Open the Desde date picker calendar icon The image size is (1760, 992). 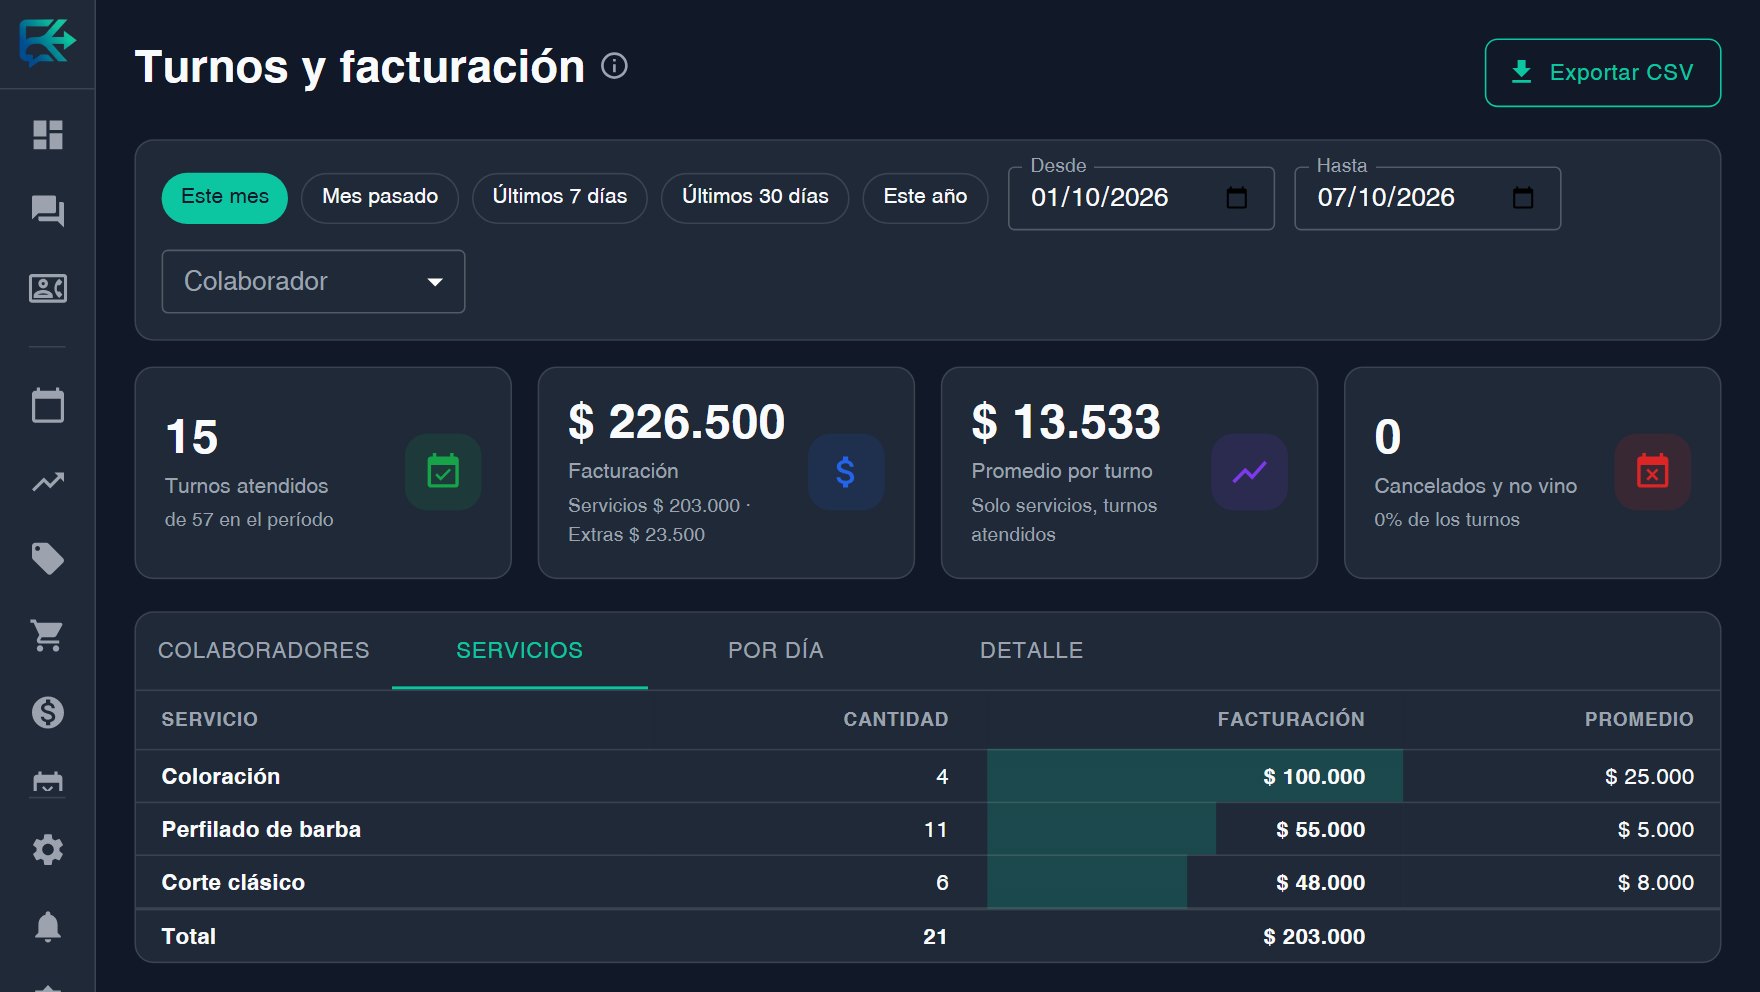[x=1237, y=198]
